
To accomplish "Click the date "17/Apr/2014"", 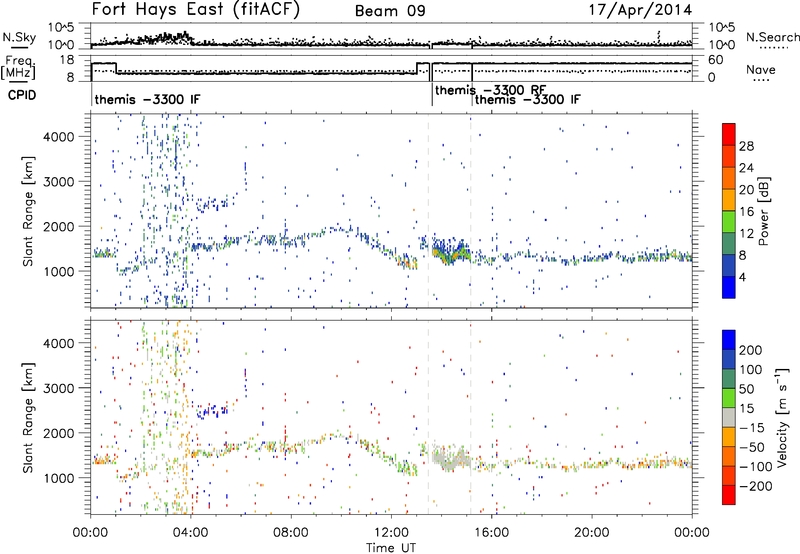I will [640, 10].
